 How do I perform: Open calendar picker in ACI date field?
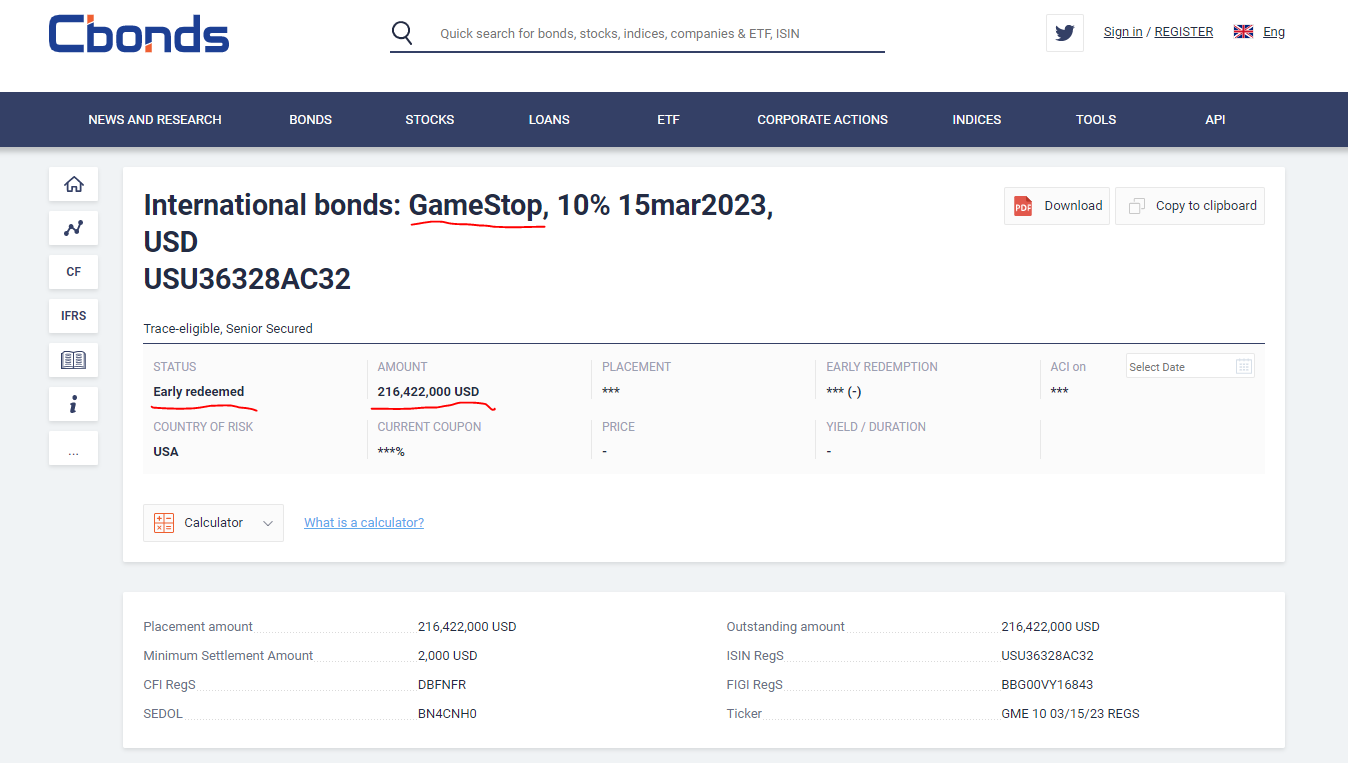coord(1243,367)
